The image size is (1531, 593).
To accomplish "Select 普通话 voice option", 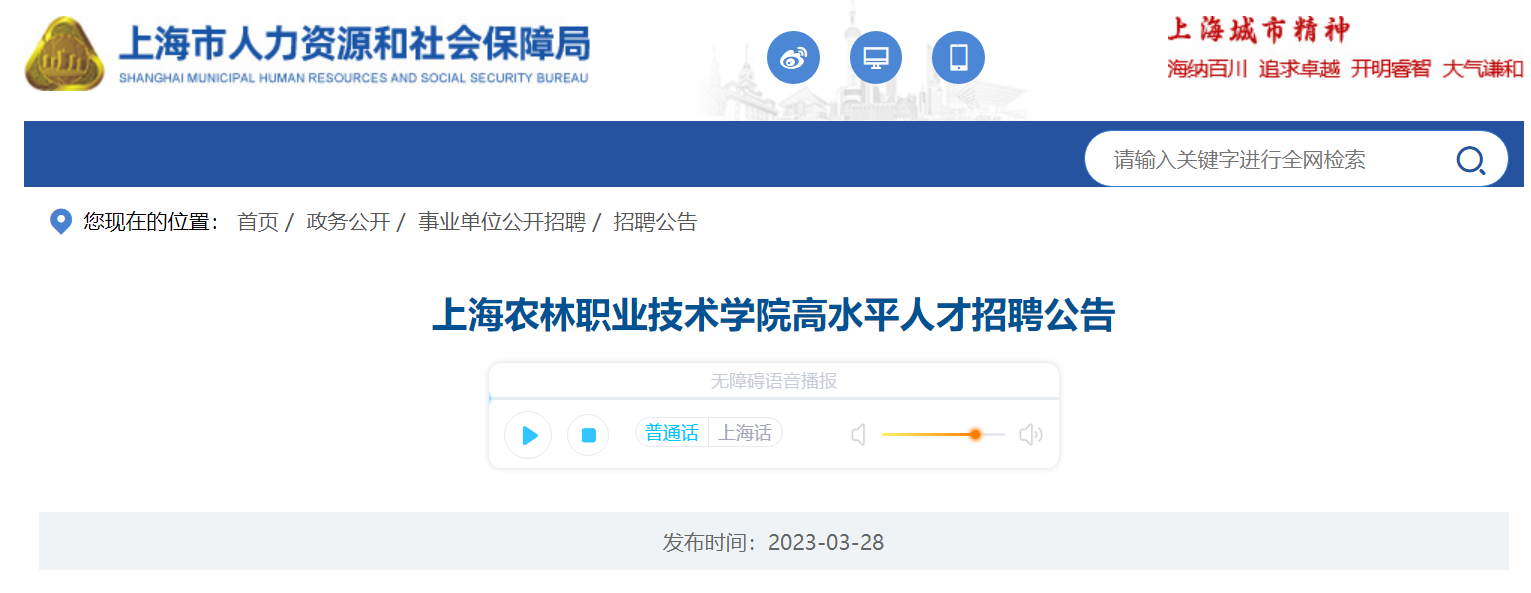I will [x=672, y=433].
